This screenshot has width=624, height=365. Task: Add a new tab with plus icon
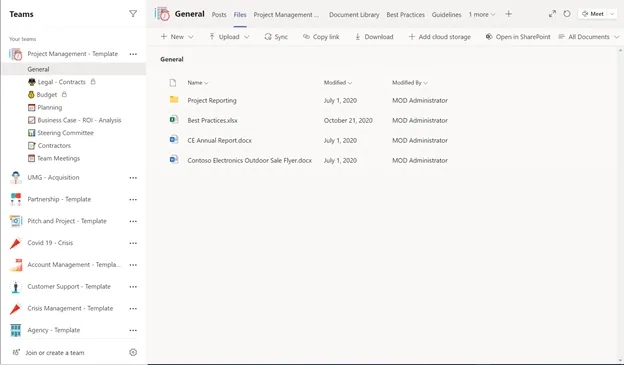509,14
